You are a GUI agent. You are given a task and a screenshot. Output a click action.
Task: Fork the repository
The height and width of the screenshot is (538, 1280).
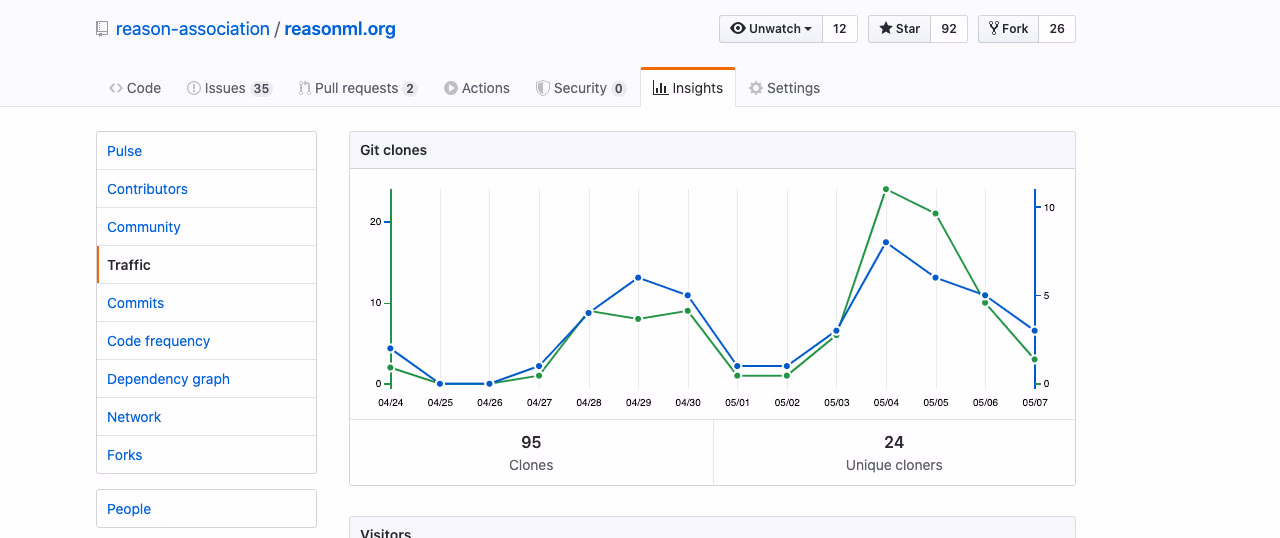click(1008, 29)
